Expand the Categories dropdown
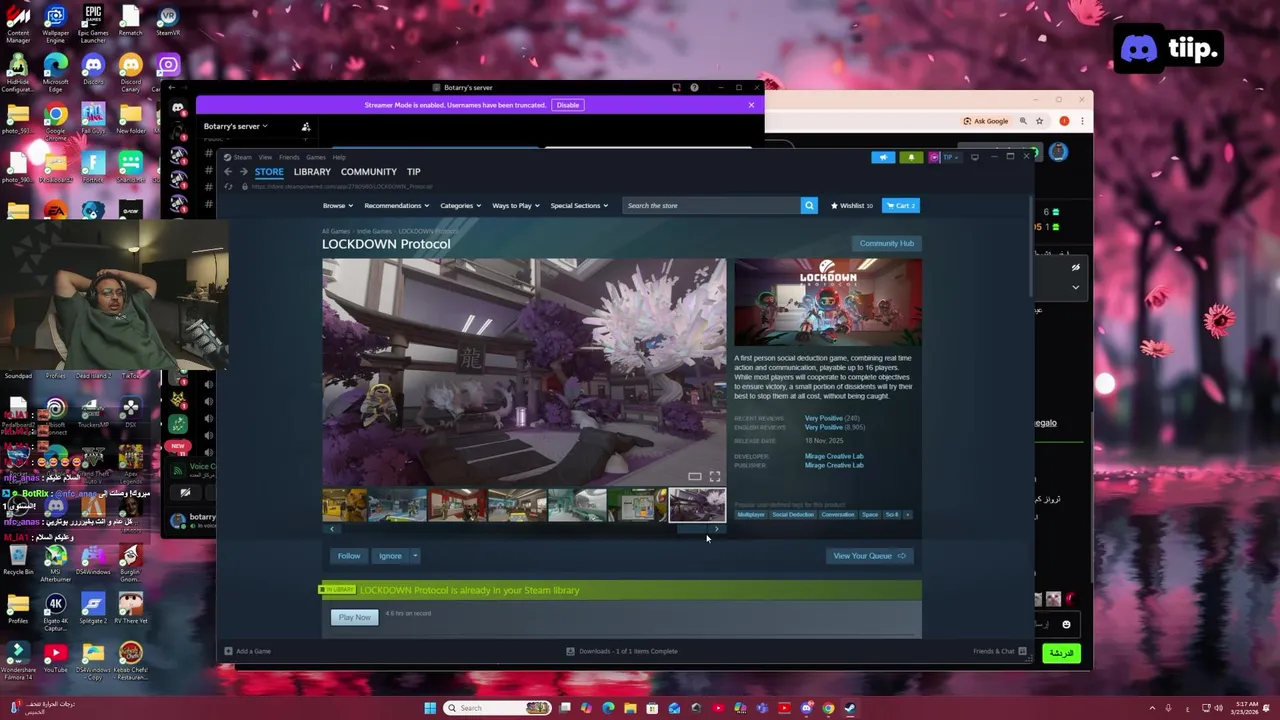The height and width of the screenshot is (720, 1280). coord(460,205)
